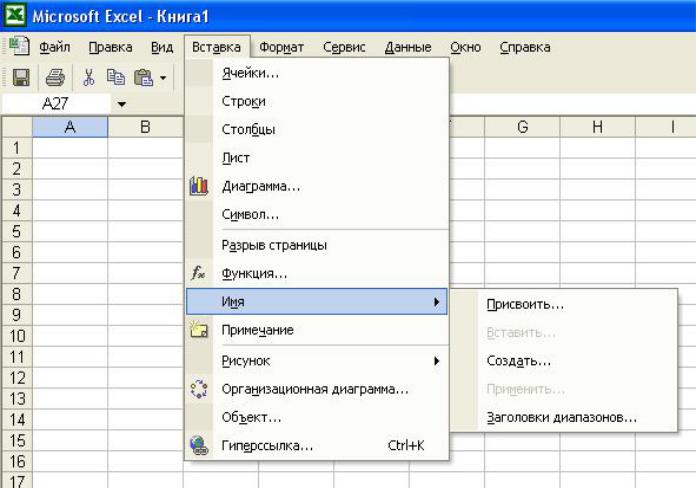
Task: Click the Cut scissors icon
Action: 89,77
